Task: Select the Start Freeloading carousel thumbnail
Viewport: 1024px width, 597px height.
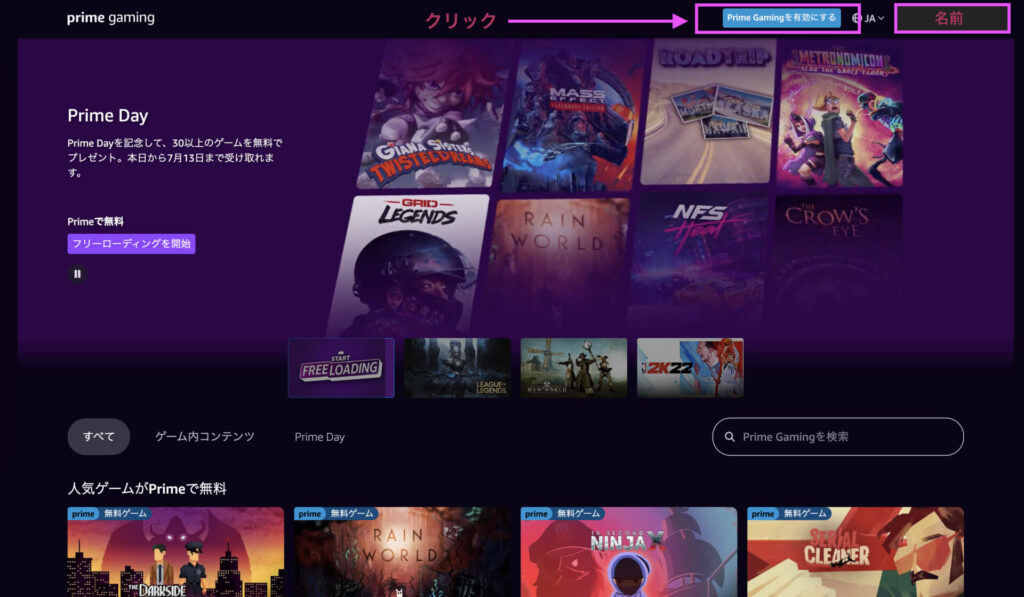Action: coord(341,368)
